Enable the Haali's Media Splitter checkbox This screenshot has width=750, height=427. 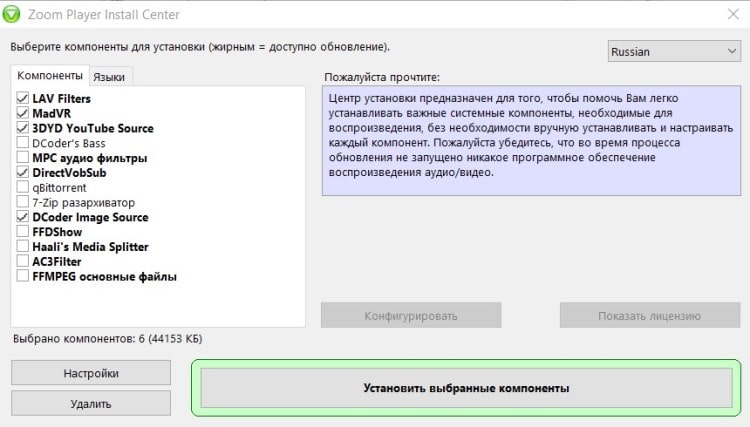click(22, 246)
